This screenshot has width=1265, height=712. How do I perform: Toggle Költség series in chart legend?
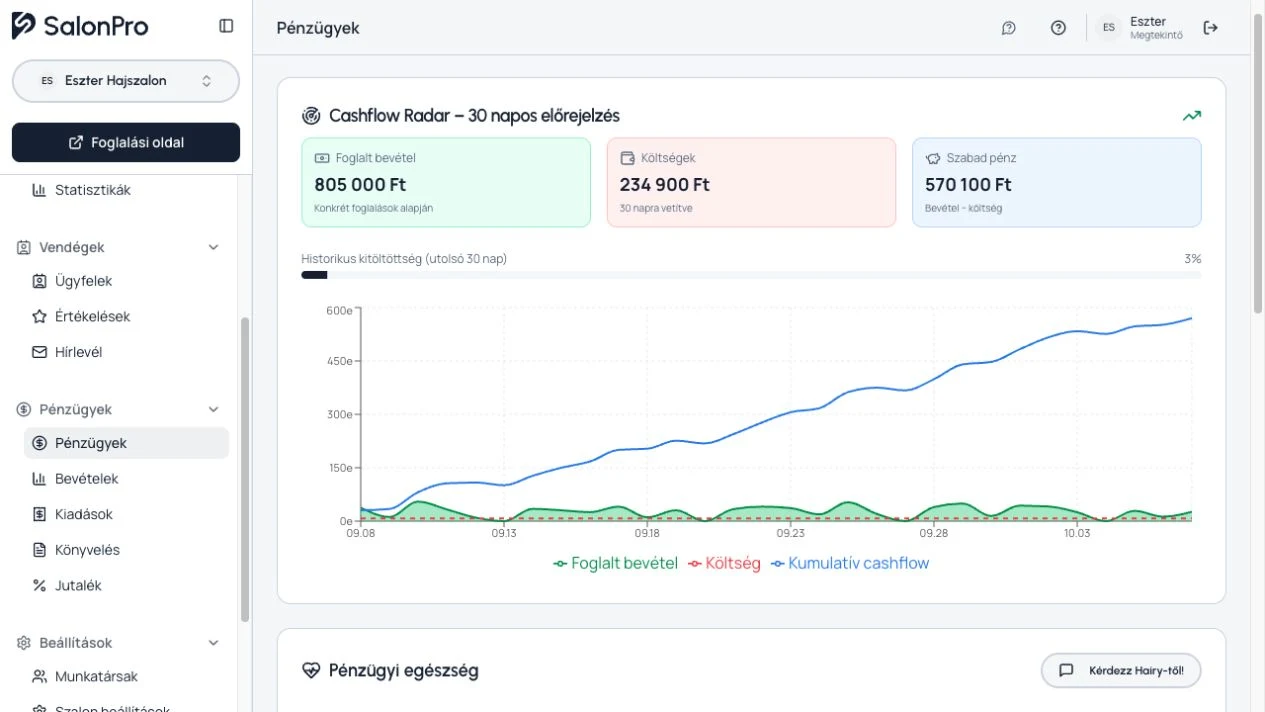tap(724, 563)
